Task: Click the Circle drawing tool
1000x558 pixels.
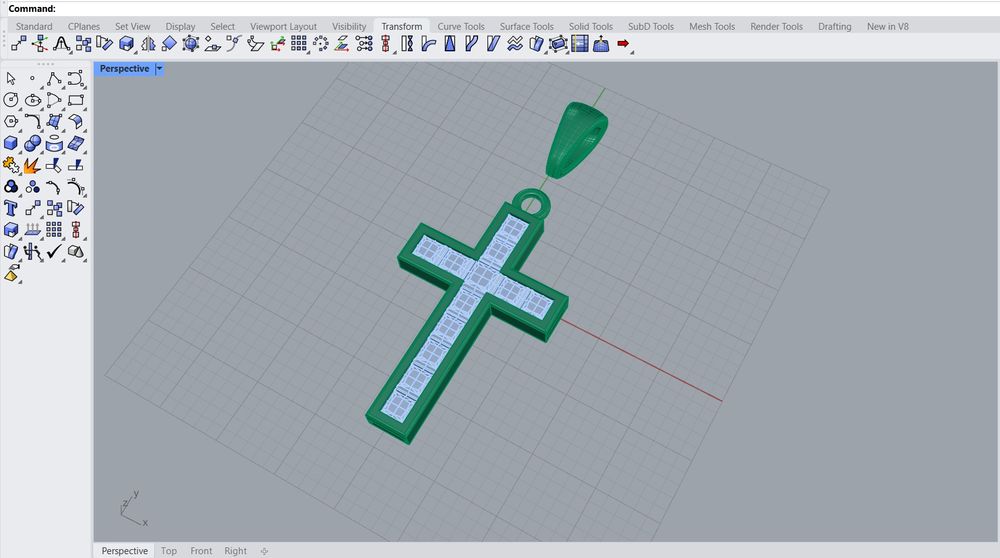Action: pyautogui.click(x=11, y=100)
